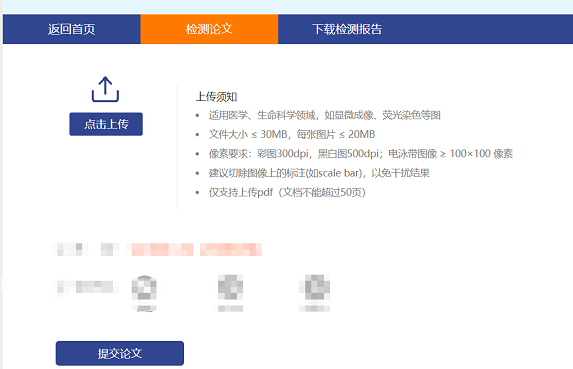Click the second pink blurred text block
The width and height of the screenshot is (573, 369).
pyautogui.click(x=231, y=250)
